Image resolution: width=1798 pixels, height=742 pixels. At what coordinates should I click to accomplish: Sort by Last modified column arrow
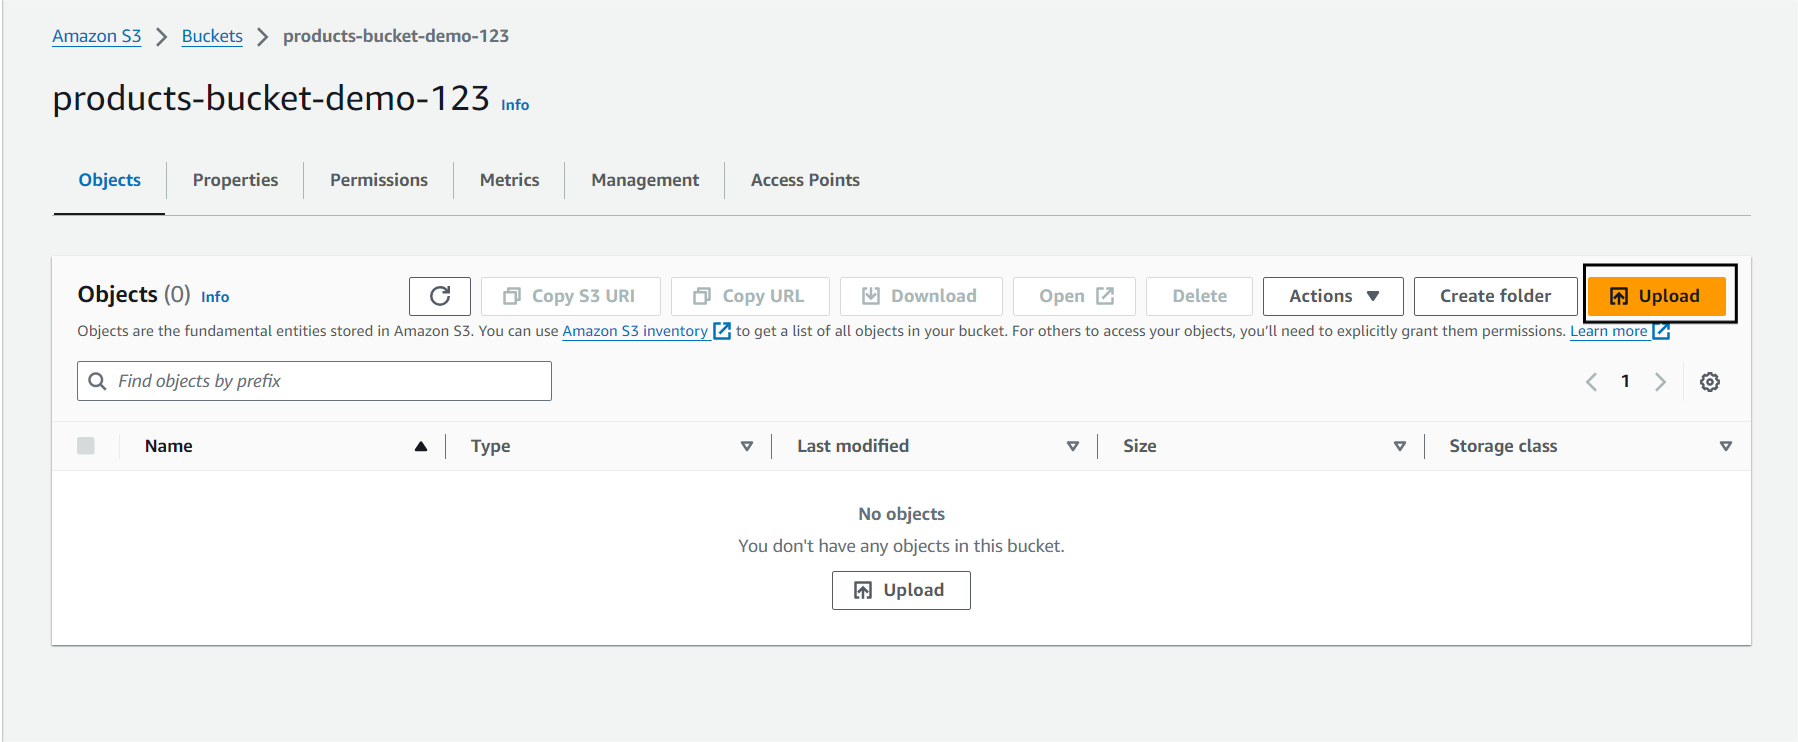pyautogui.click(x=1073, y=446)
